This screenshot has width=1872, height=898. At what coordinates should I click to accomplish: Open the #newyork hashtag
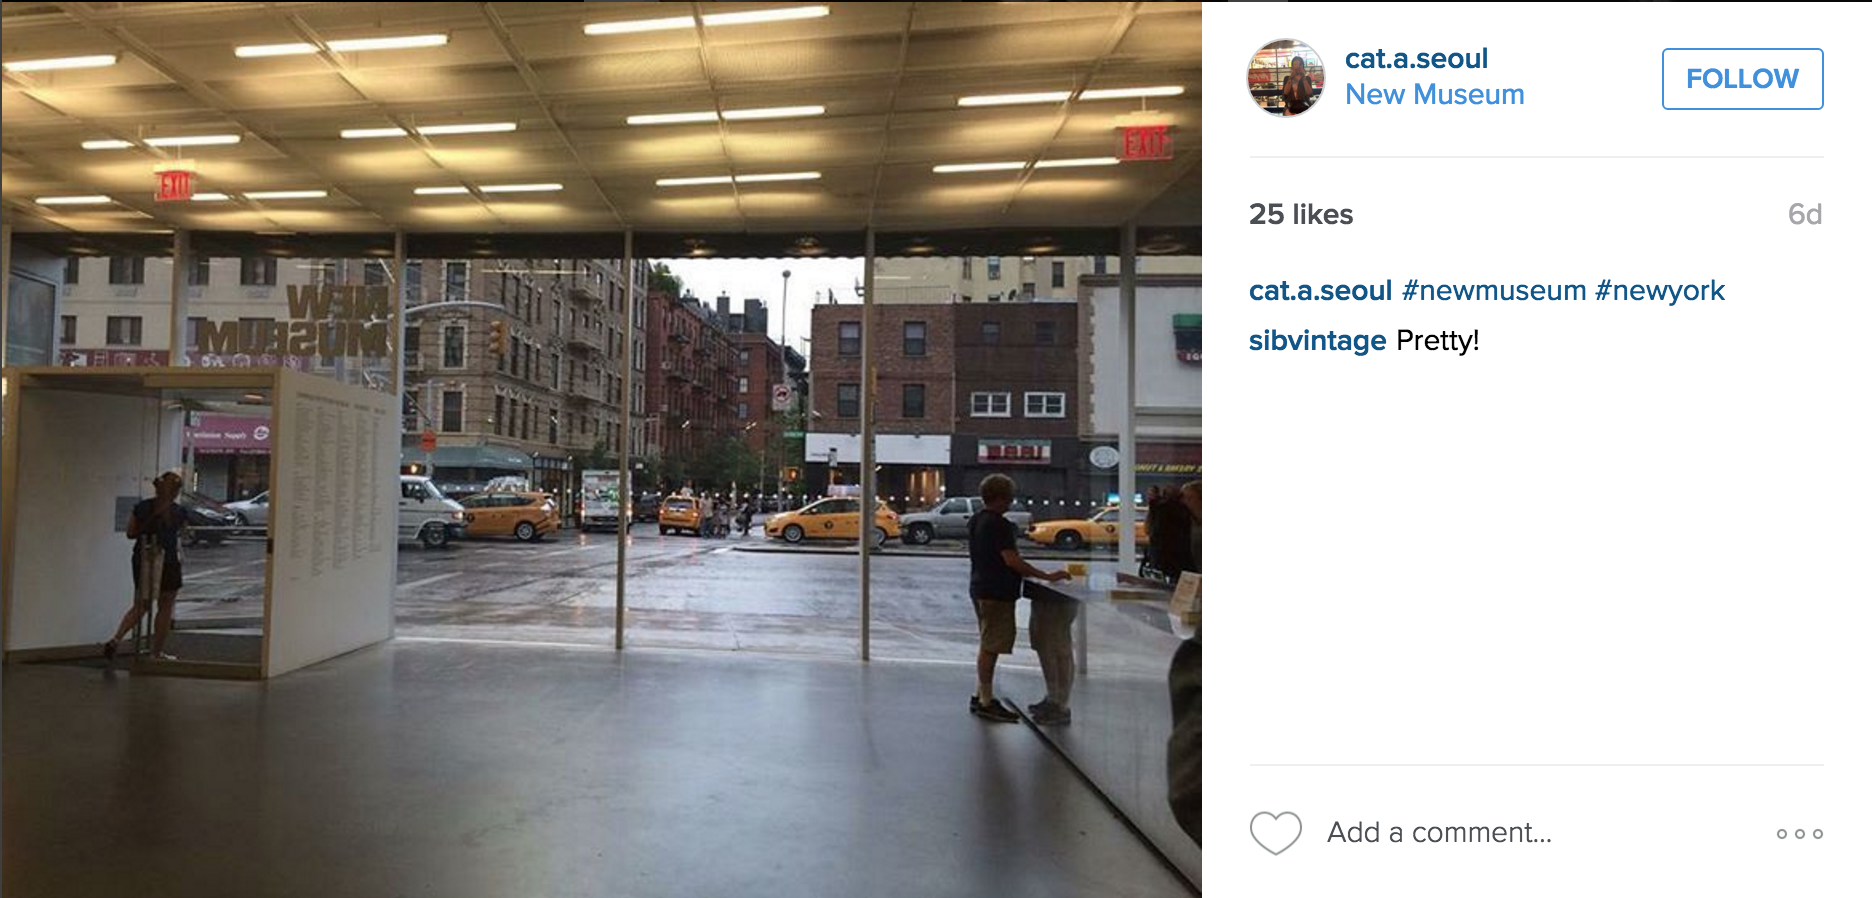coord(1660,290)
